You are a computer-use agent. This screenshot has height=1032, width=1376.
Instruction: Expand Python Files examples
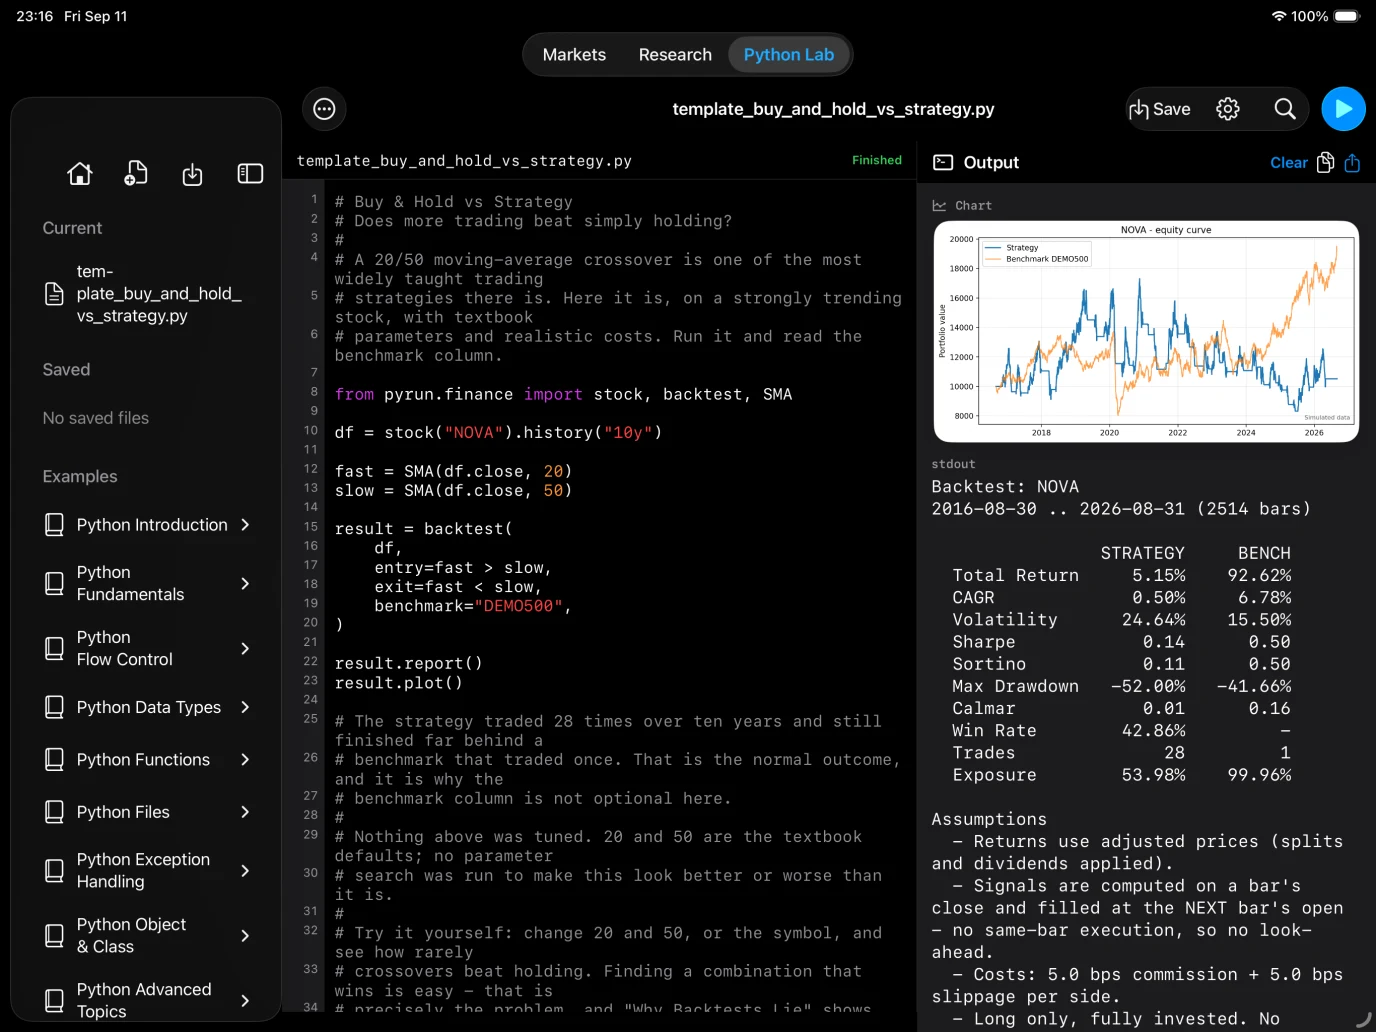148,812
